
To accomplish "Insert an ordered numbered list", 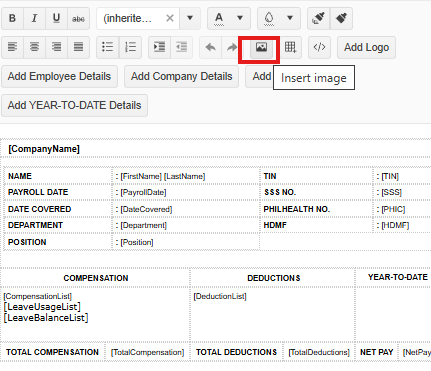I will (x=130, y=47).
